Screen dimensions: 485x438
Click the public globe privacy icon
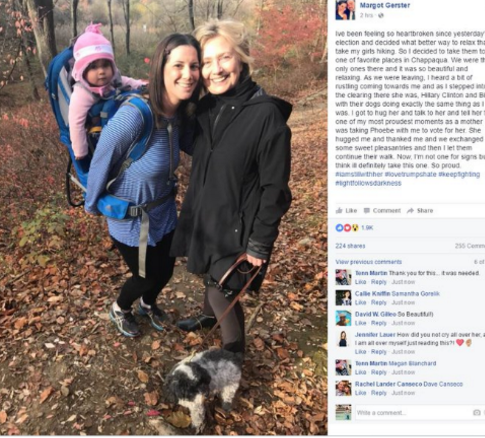coord(381,15)
